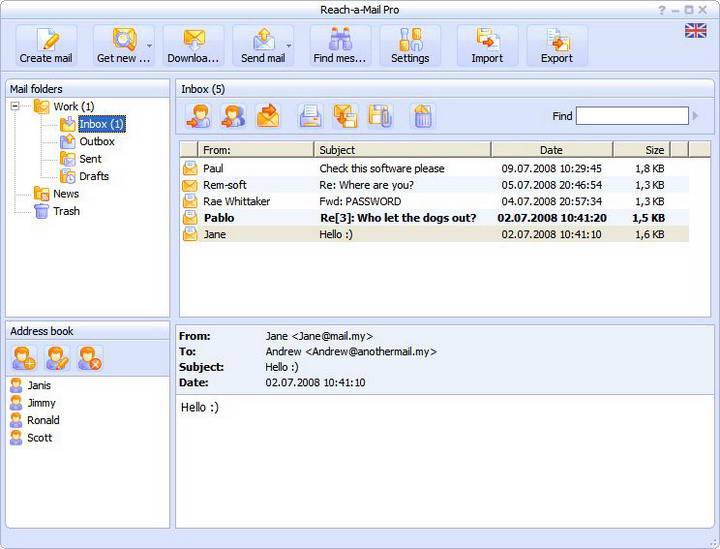Select the unread message from Pablo
720x549 pixels.
click(434, 218)
